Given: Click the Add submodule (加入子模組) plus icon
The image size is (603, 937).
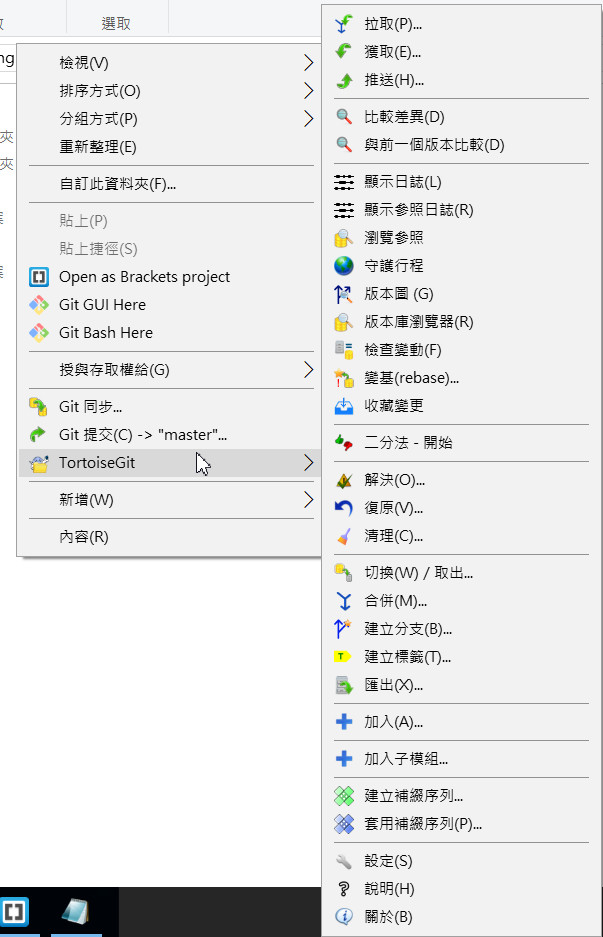Looking at the screenshot, I should point(344,759).
